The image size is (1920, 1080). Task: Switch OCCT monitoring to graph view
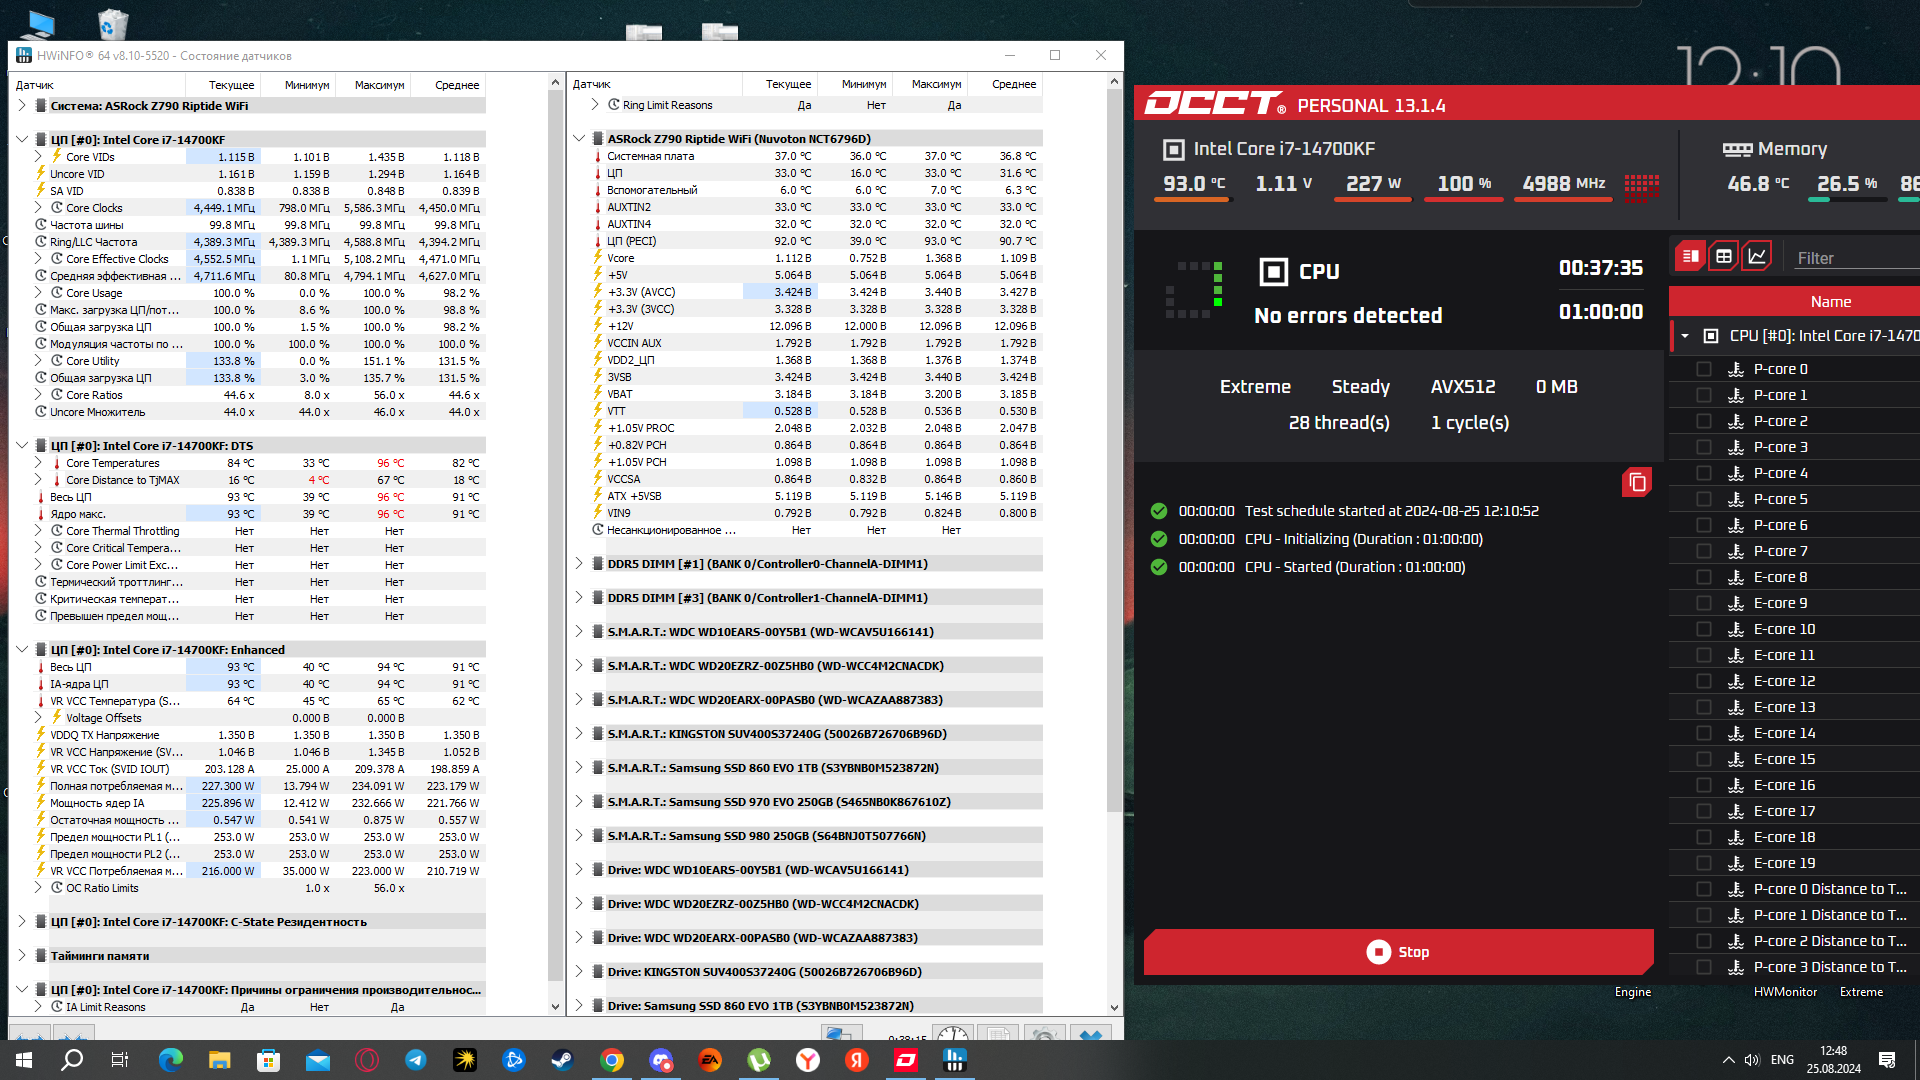[x=1757, y=257]
